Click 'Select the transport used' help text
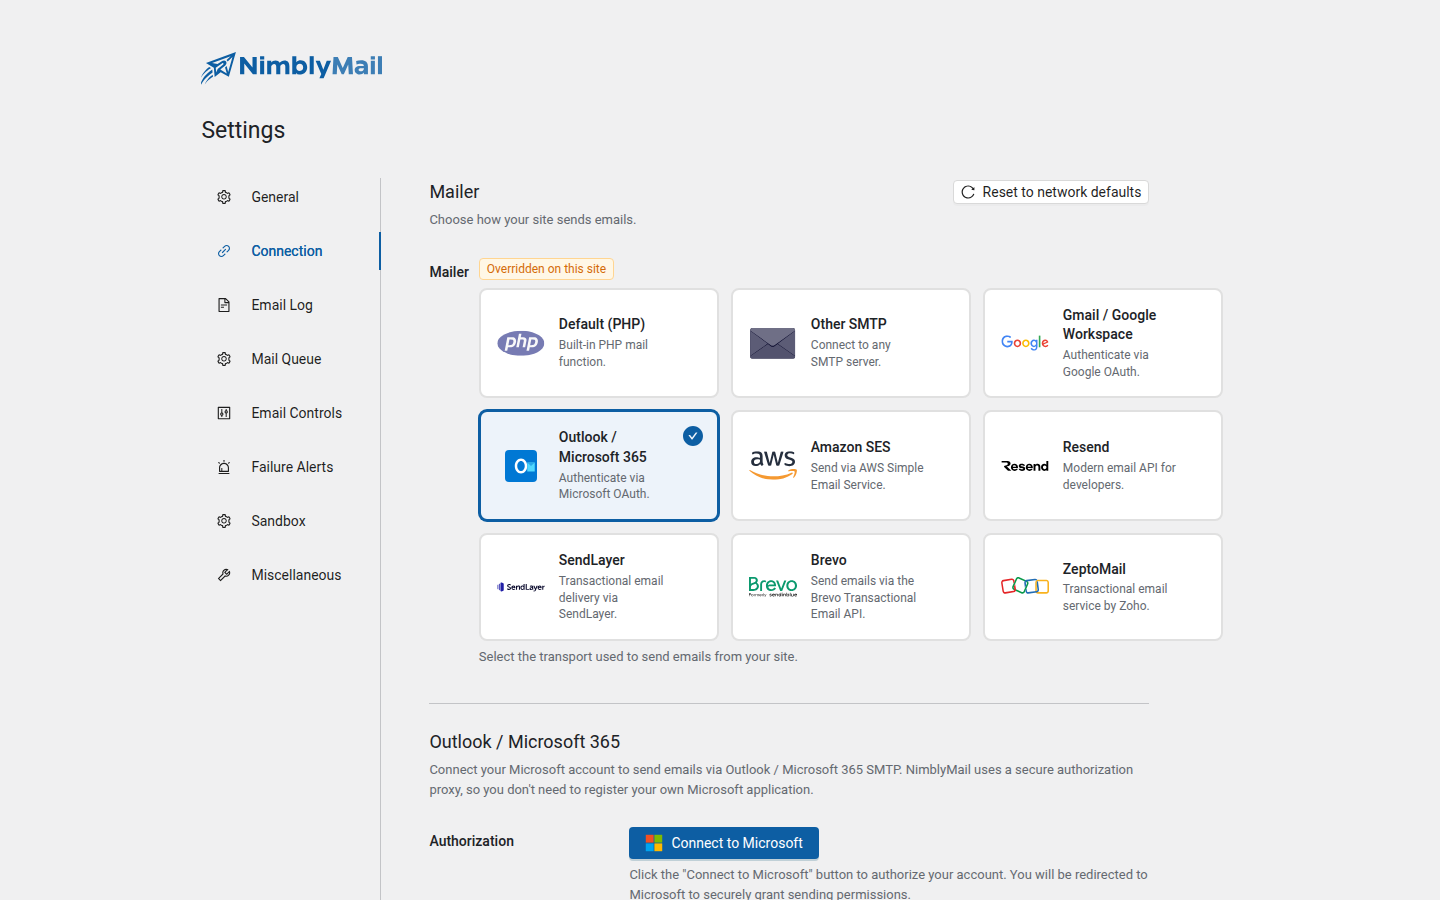Viewport: 1440px width, 900px height. pyautogui.click(x=638, y=657)
